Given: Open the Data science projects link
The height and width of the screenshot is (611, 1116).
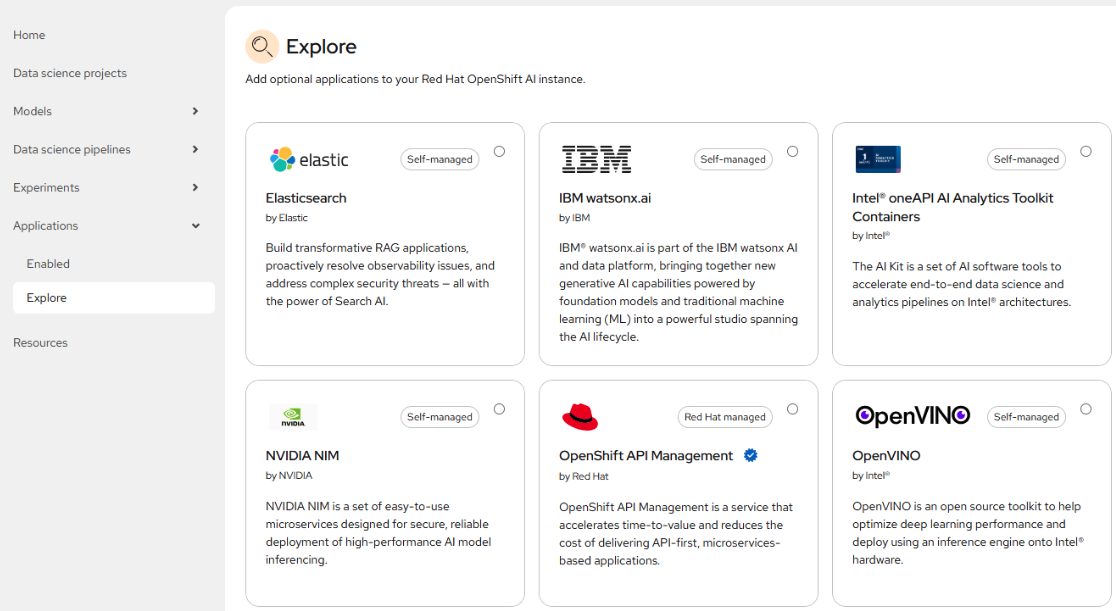Looking at the screenshot, I should coord(70,73).
